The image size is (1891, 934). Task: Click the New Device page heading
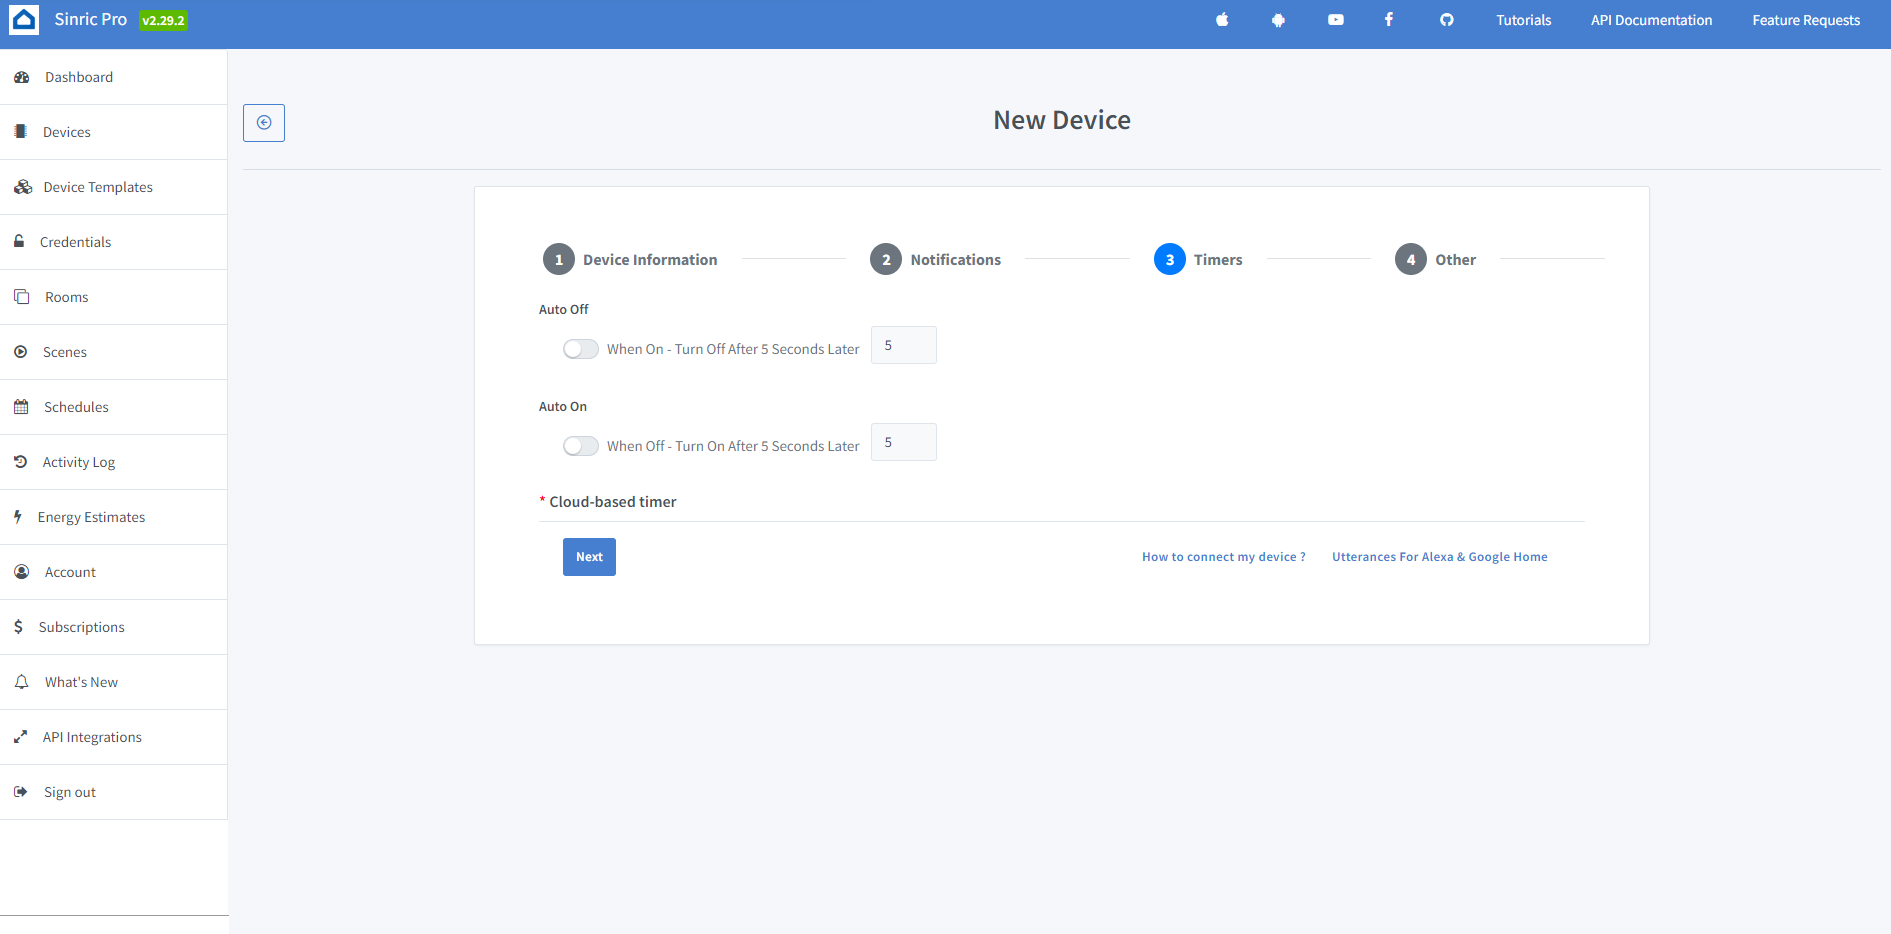click(x=1062, y=120)
